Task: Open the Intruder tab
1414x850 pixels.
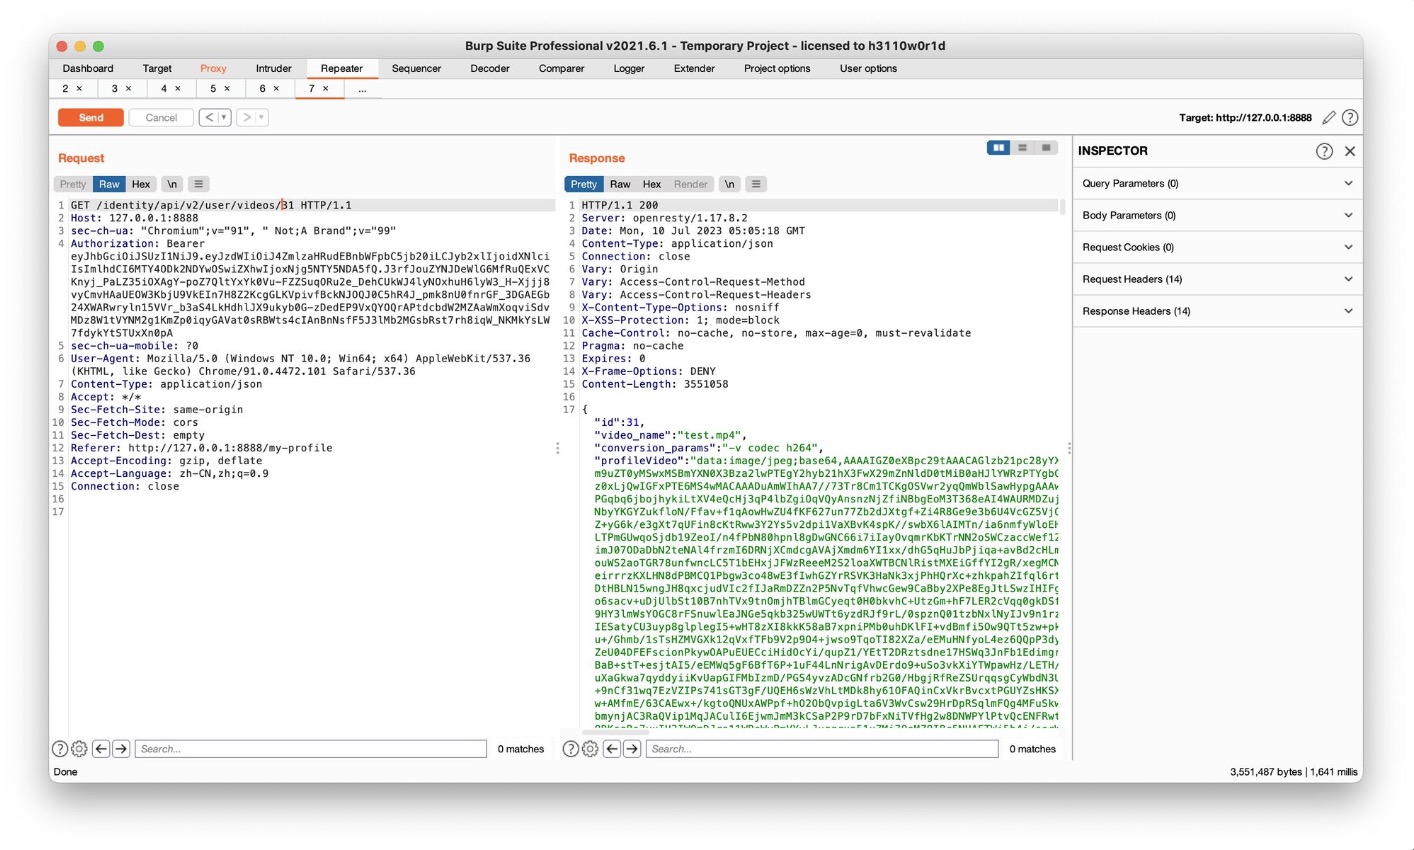Action: (274, 68)
